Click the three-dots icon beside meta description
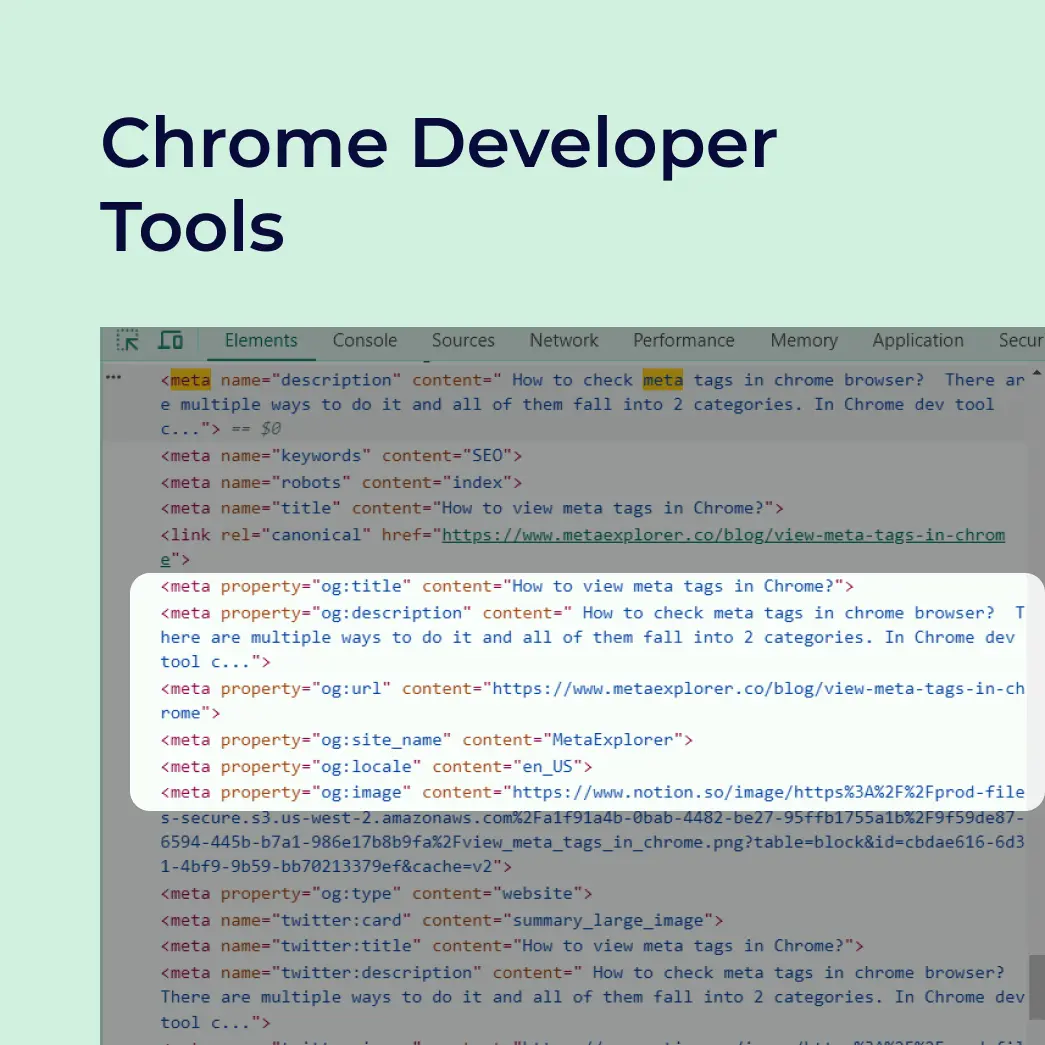 point(113,378)
